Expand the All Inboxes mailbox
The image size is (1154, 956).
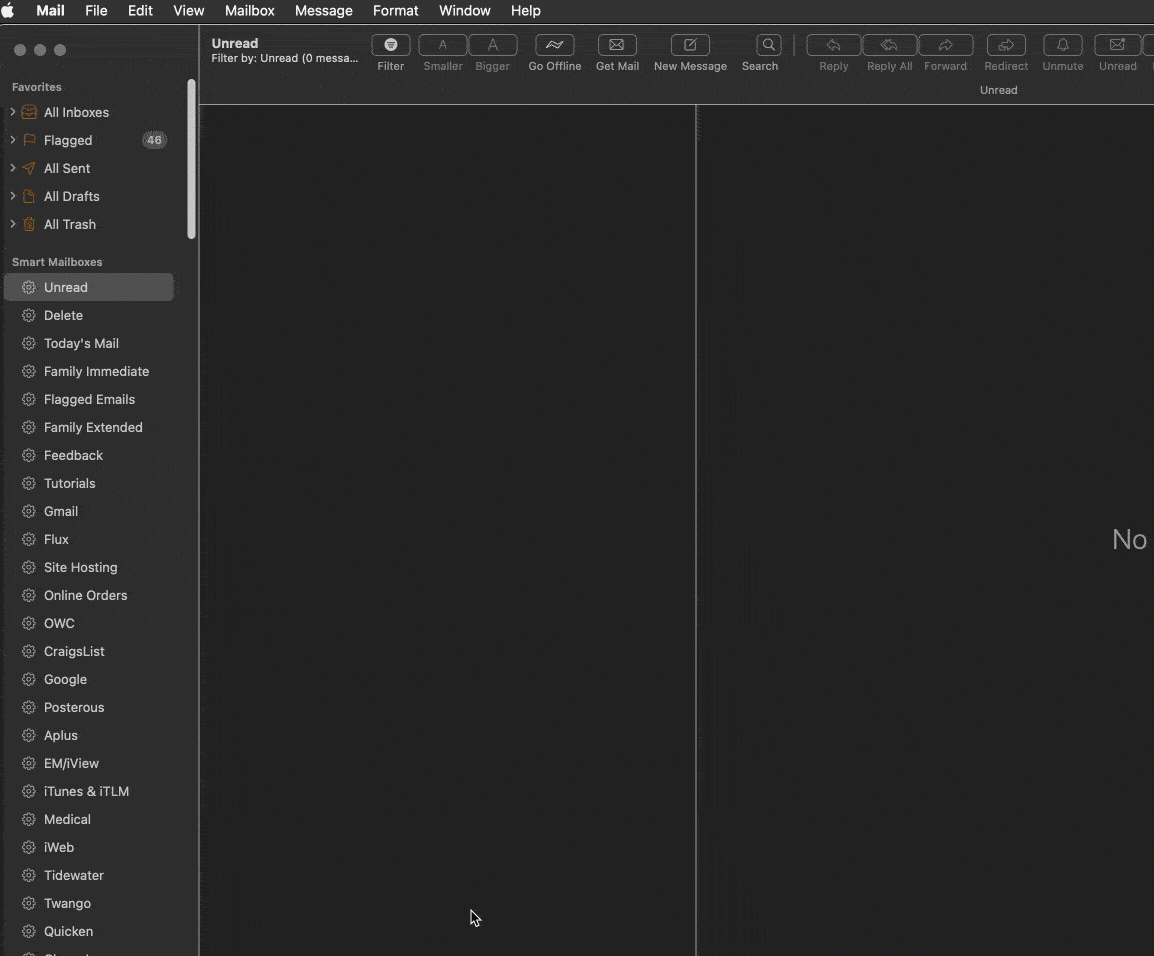[x=13, y=112]
